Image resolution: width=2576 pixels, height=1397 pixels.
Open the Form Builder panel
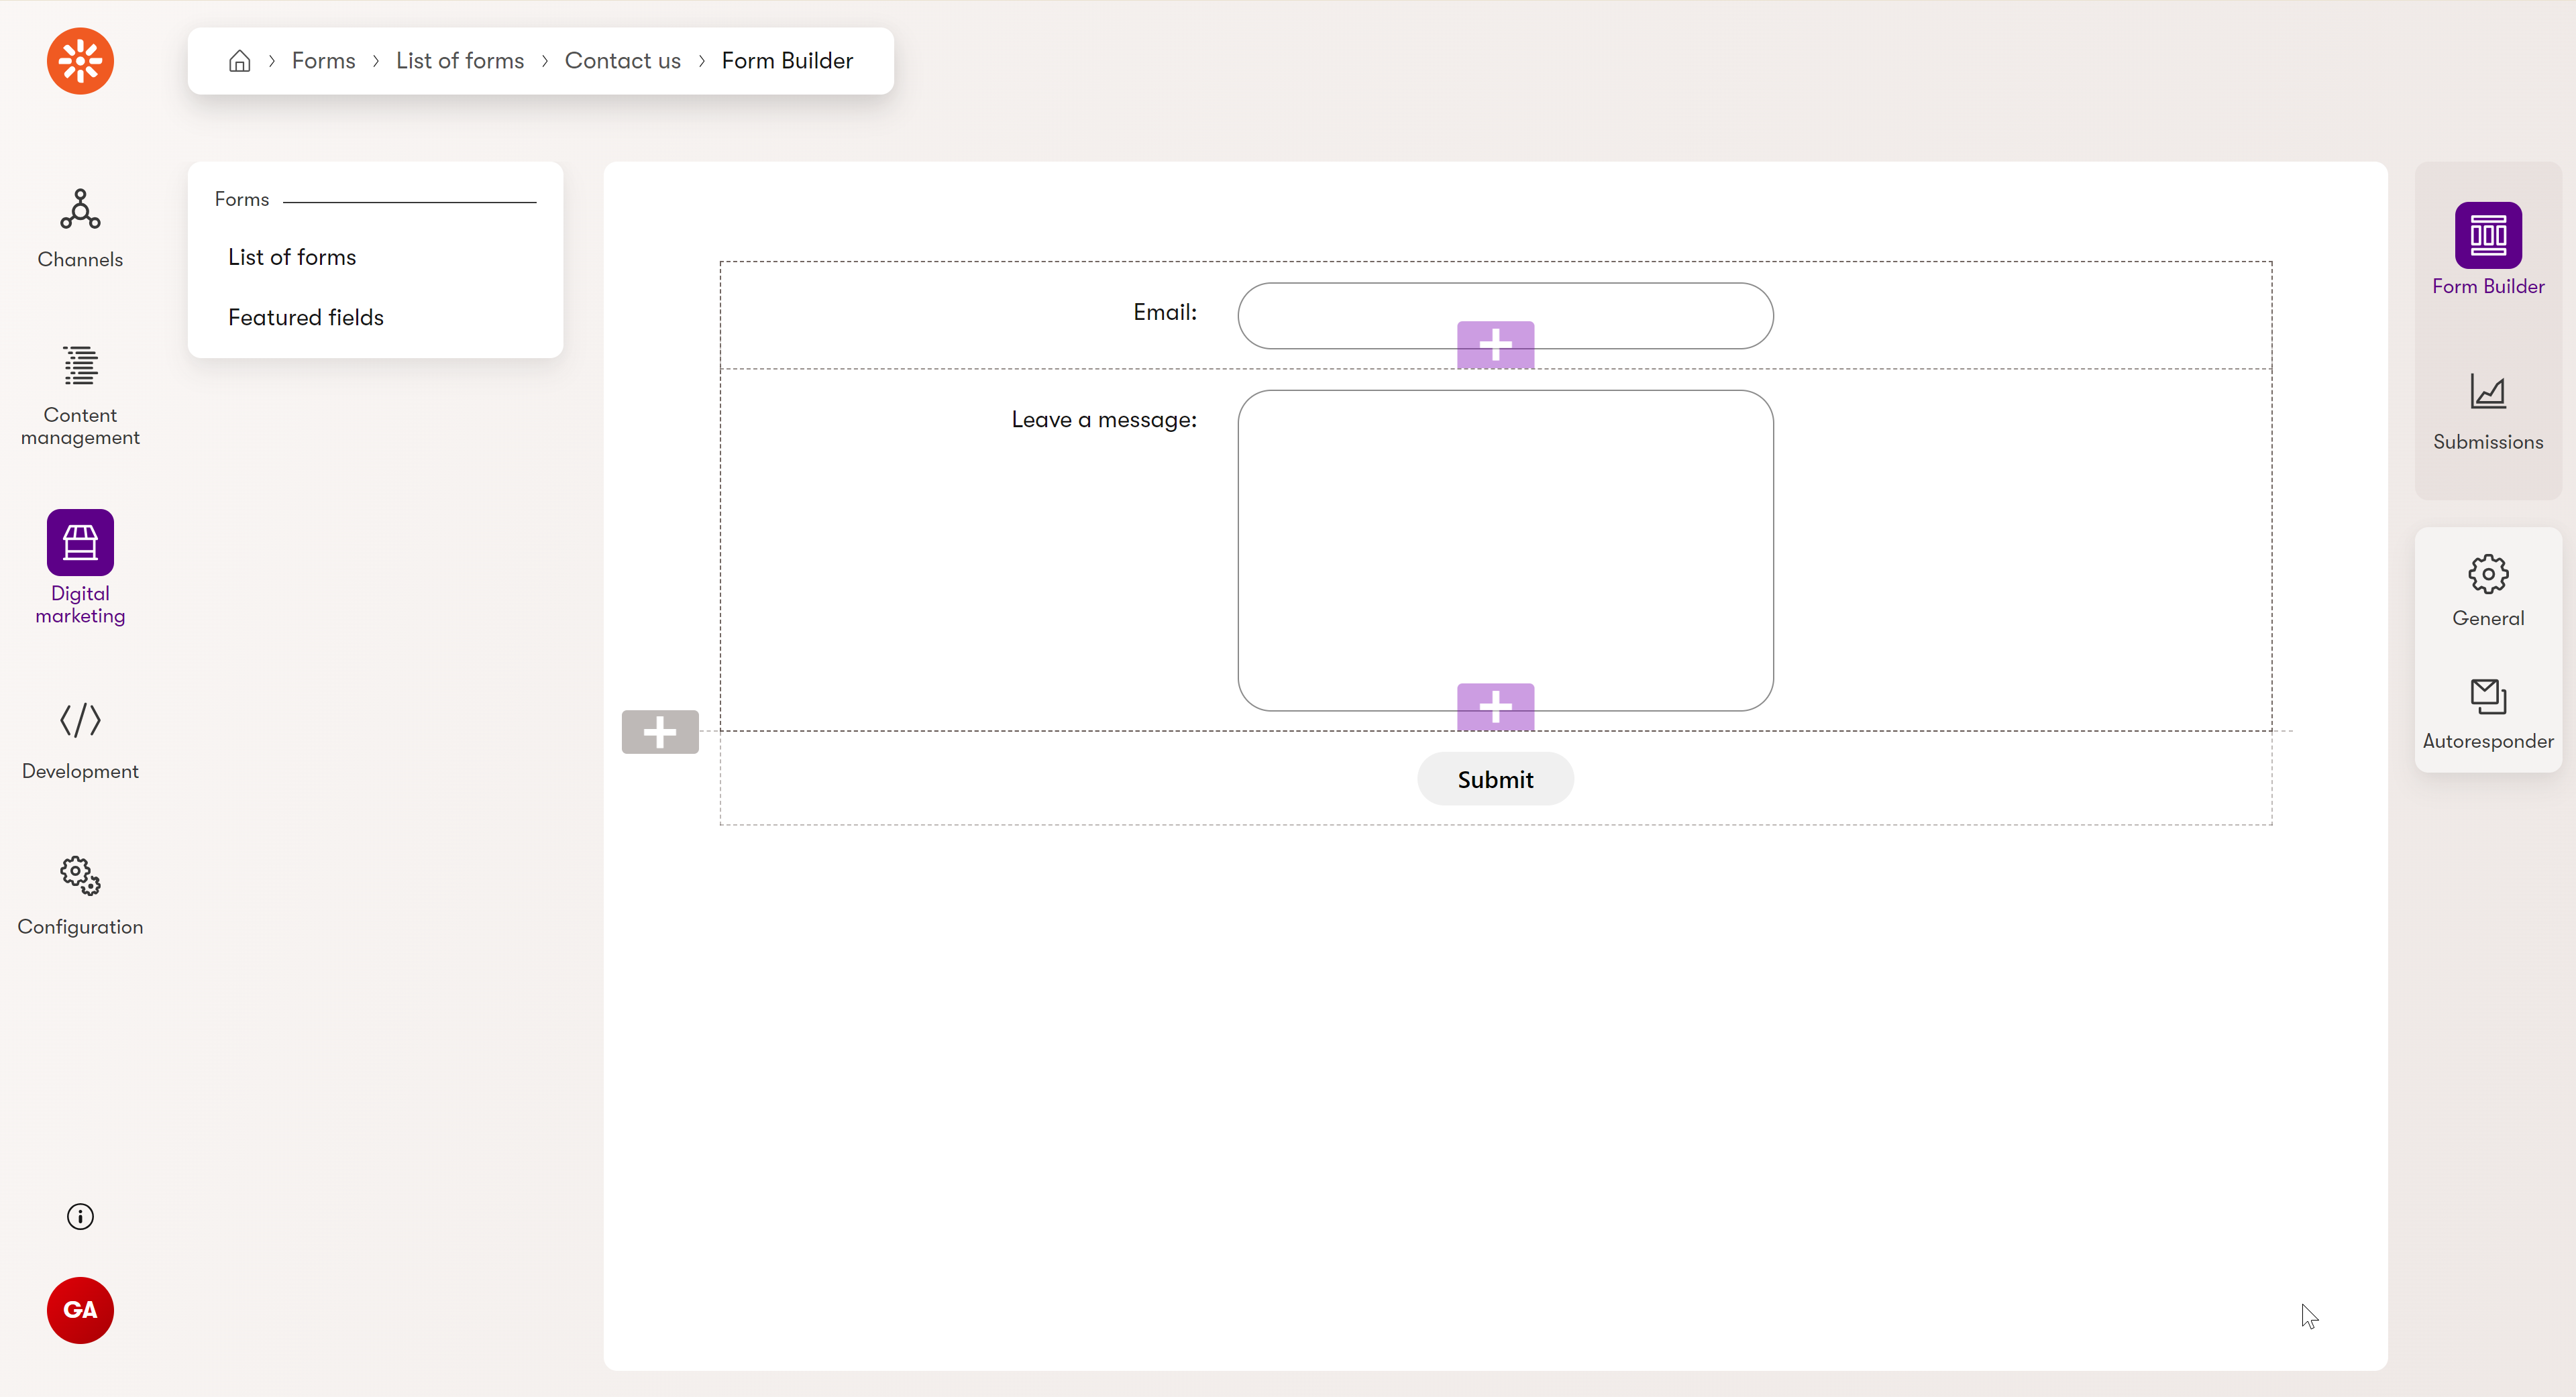click(x=2488, y=249)
